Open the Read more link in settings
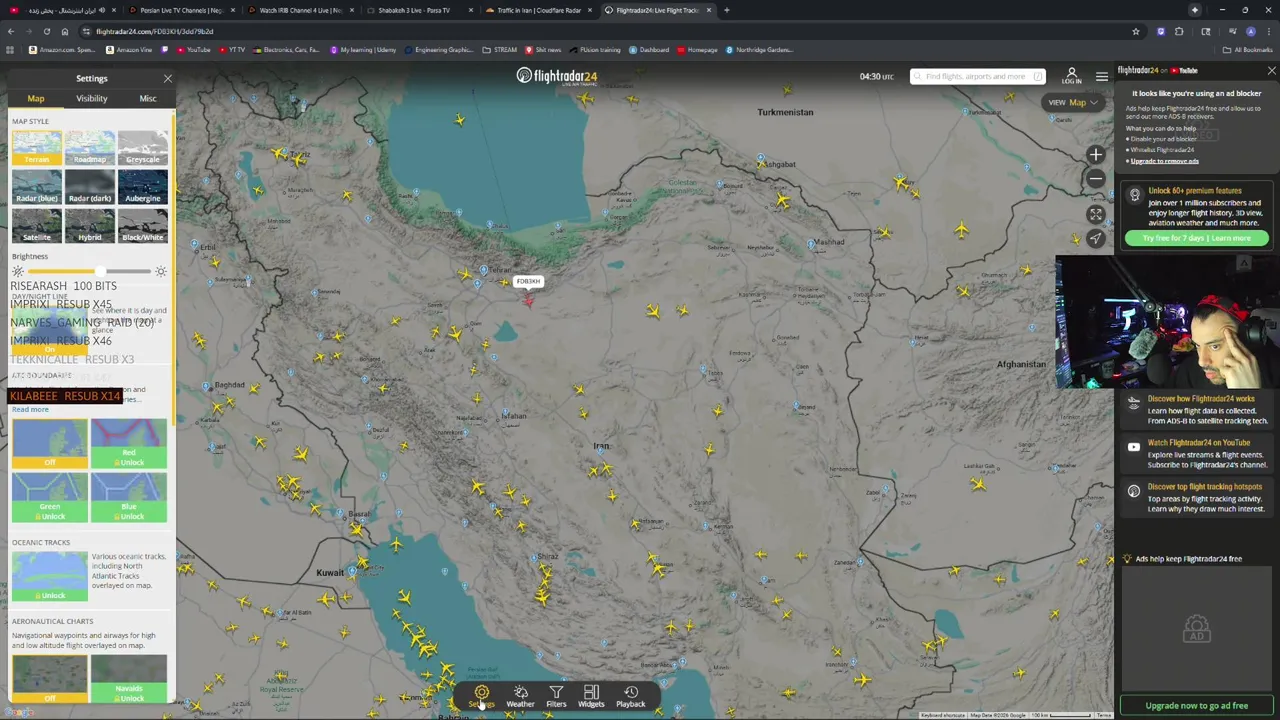The height and width of the screenshot is (720, 1280). (30, 409)
